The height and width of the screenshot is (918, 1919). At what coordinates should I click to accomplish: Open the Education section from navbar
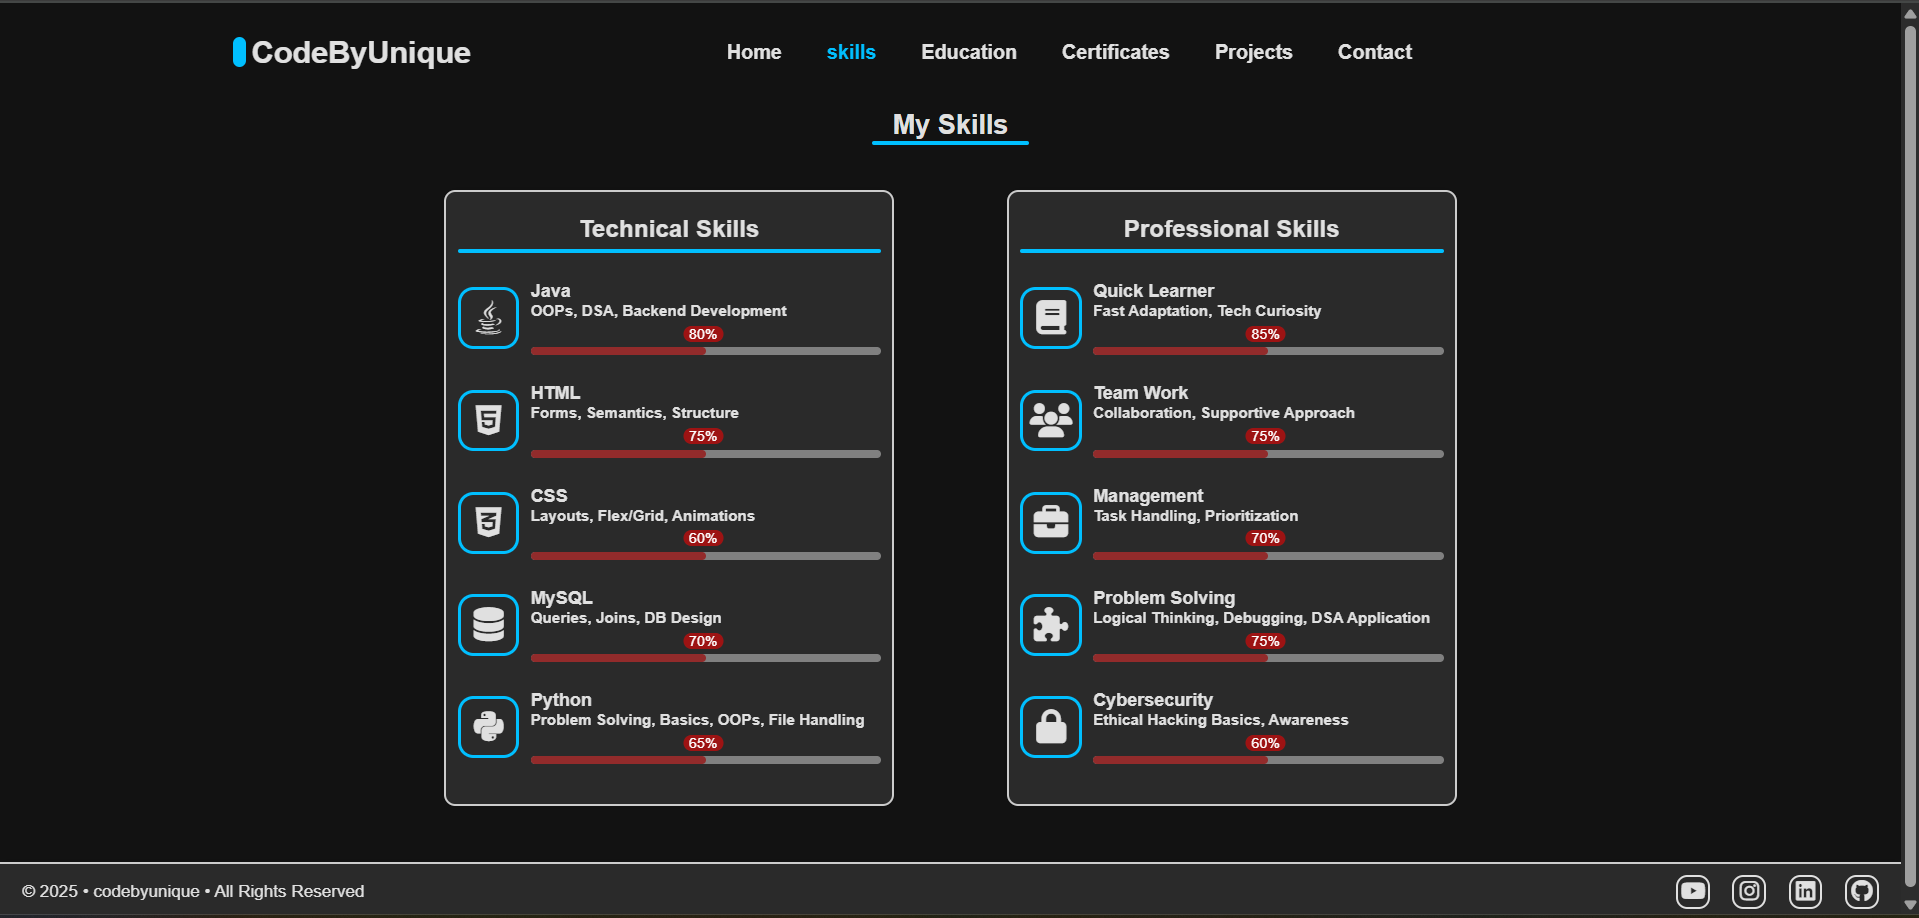968,52
